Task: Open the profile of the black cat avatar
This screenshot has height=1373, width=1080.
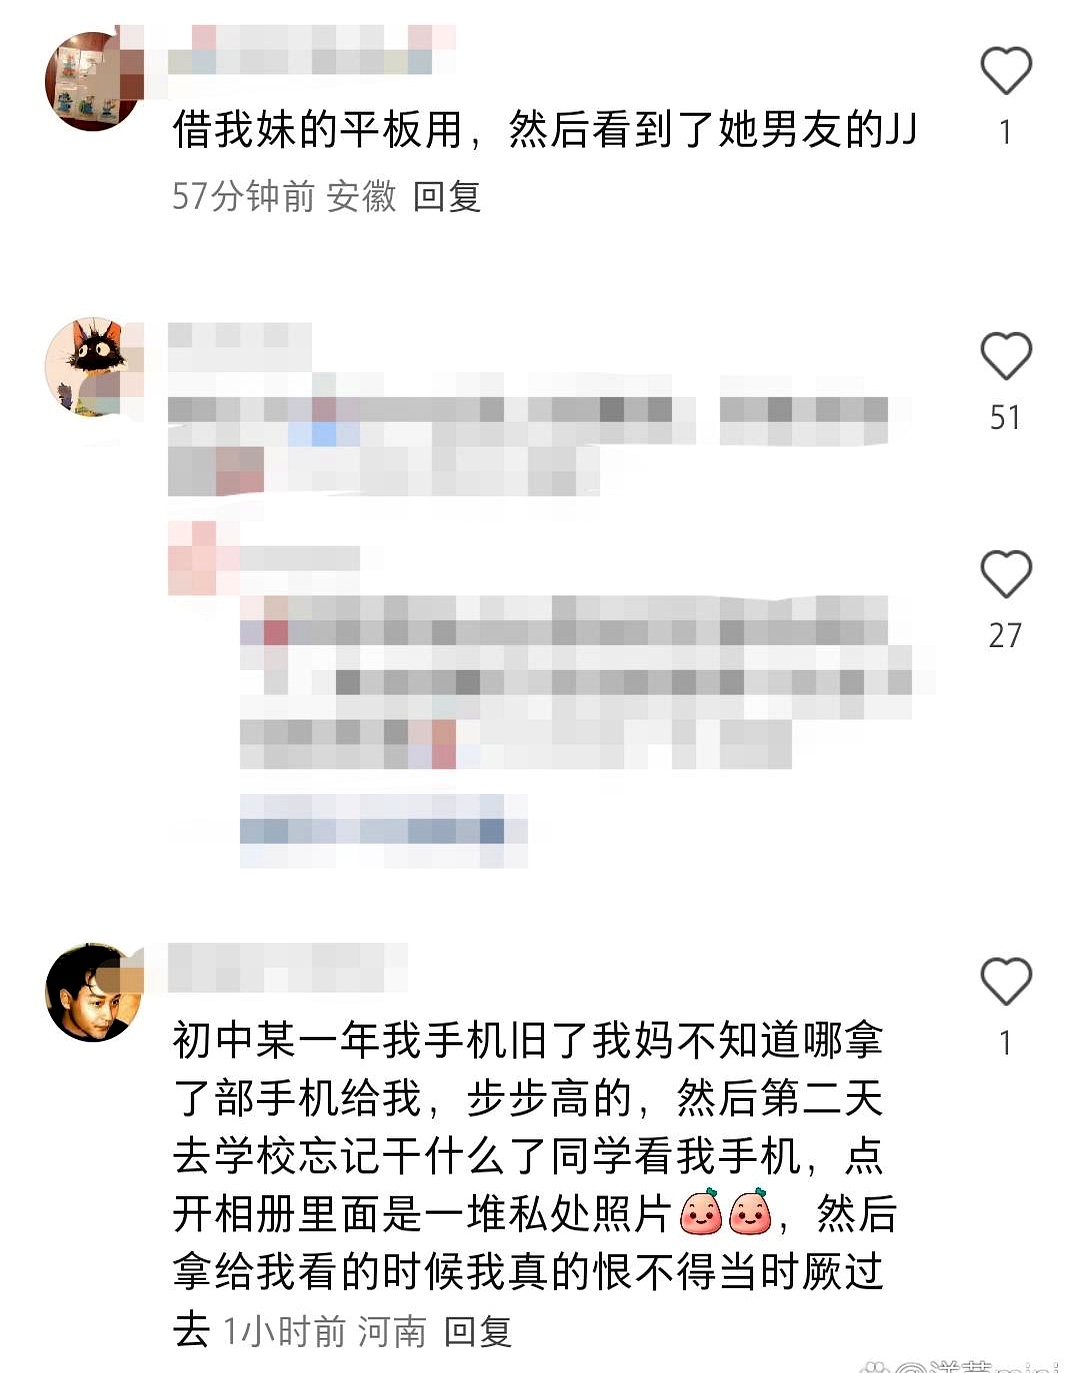Action: (94, 367)
